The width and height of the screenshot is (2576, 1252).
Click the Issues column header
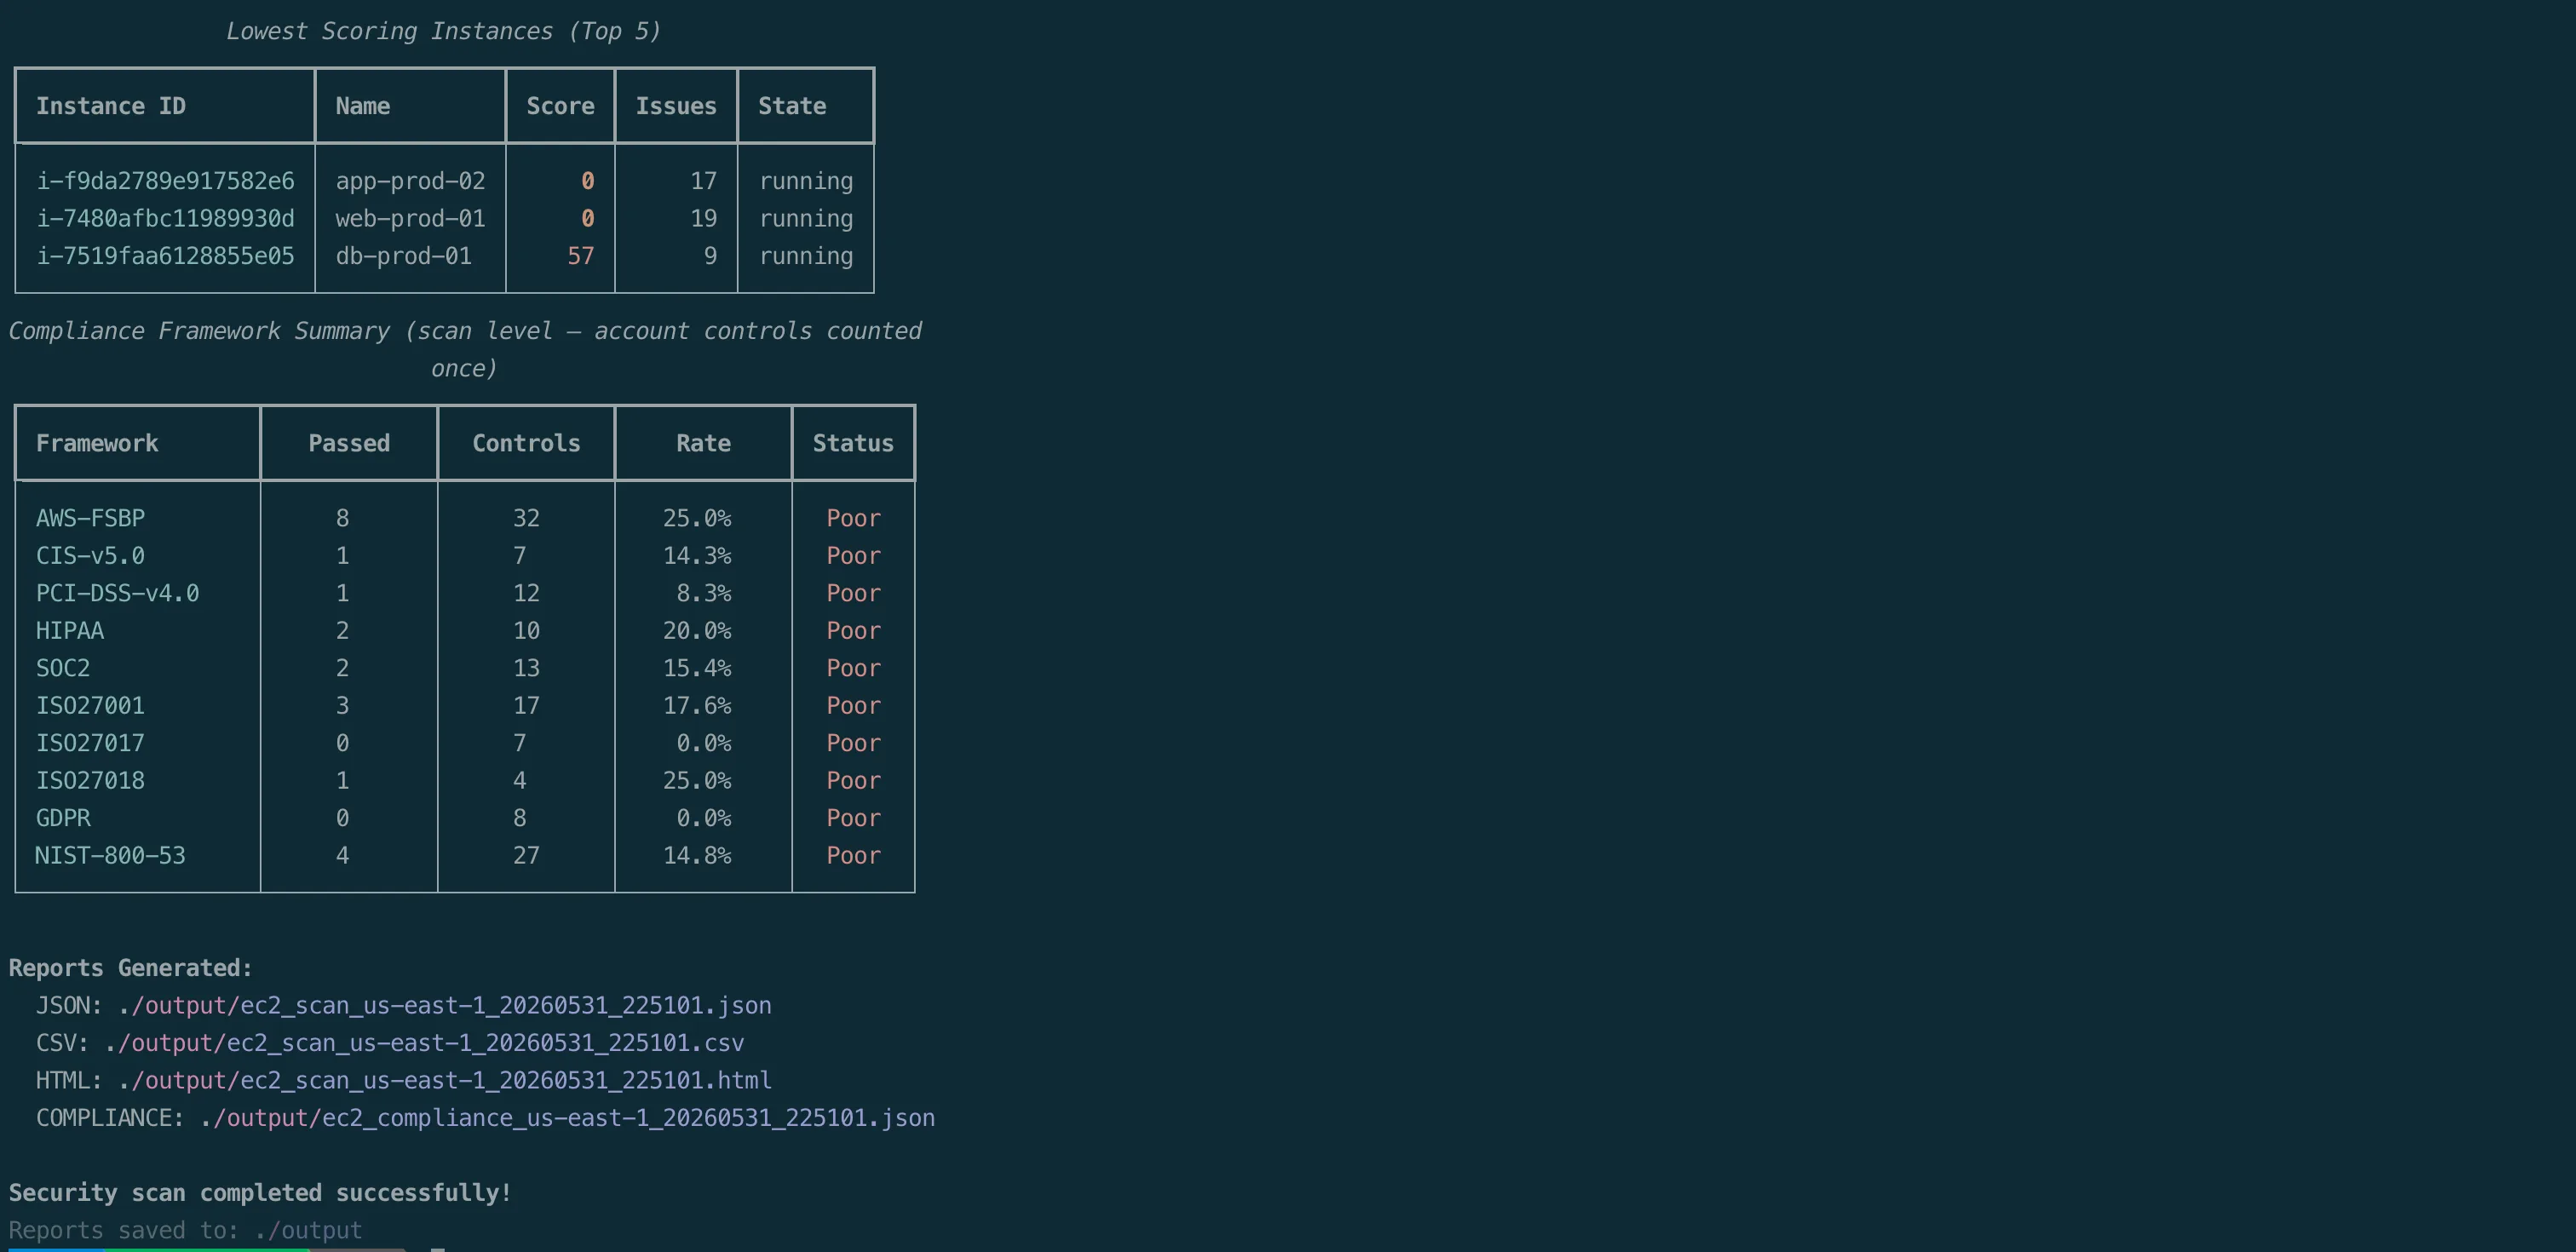(676, 106)
